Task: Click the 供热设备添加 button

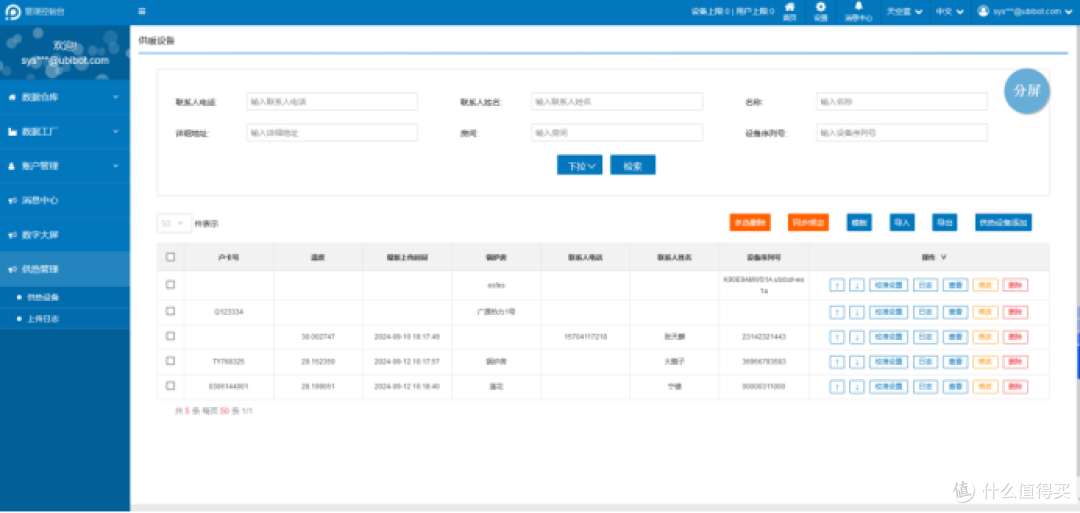Action: click(x=1004, y=222)
